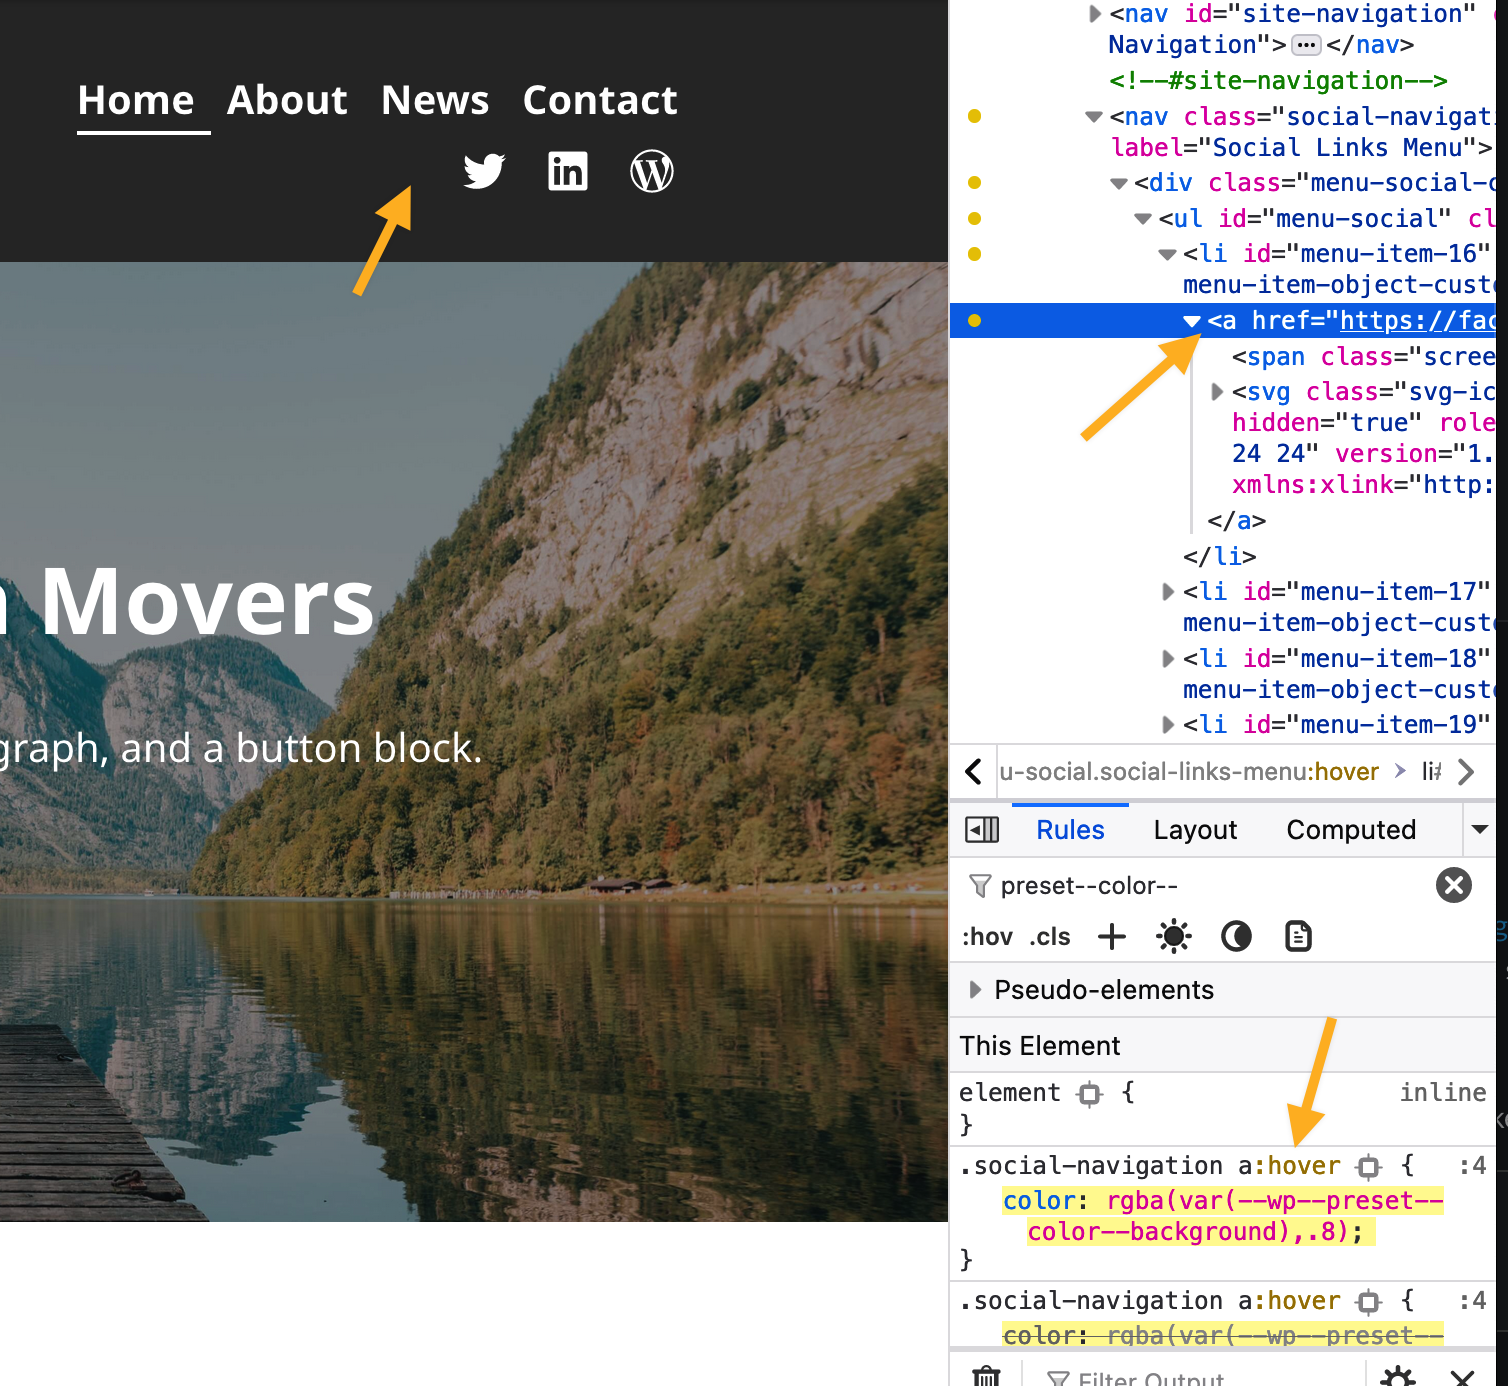This screenshot has height=1386, width=1508.
Task: Toggle print media emulation icon
Action: 1297,936
